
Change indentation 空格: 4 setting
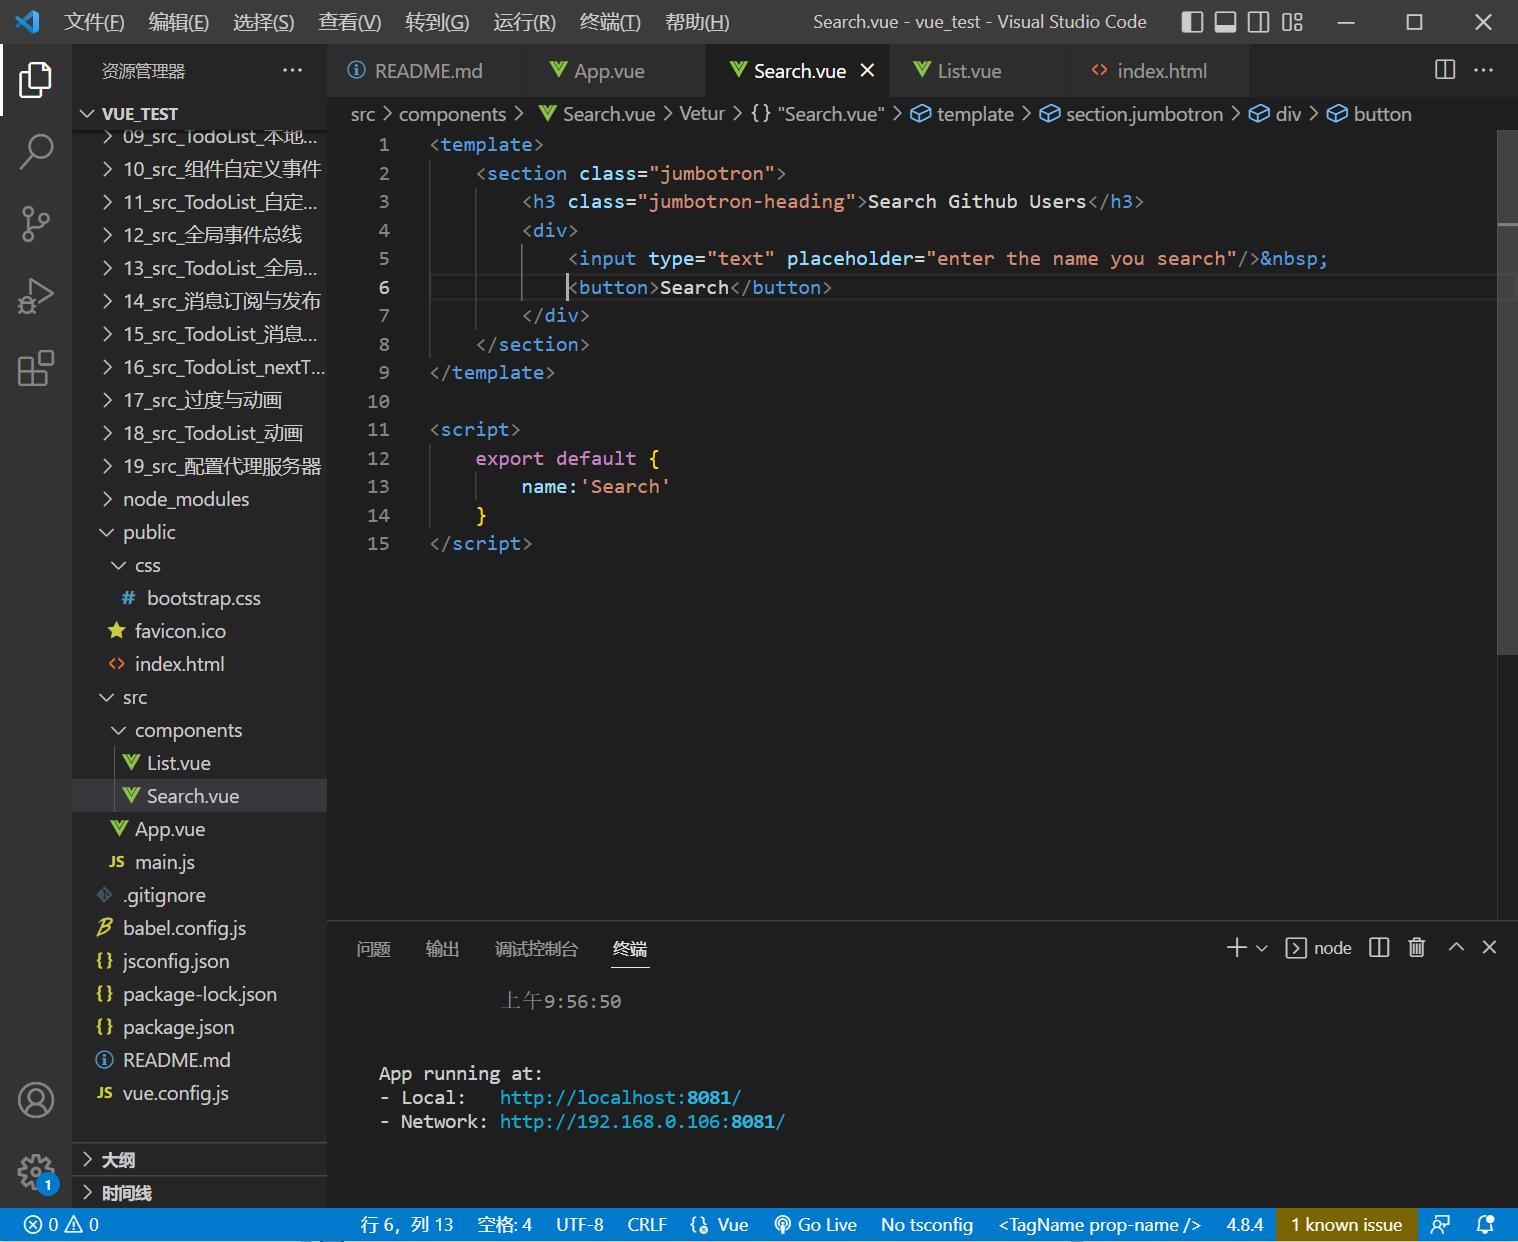point(504,1225)
